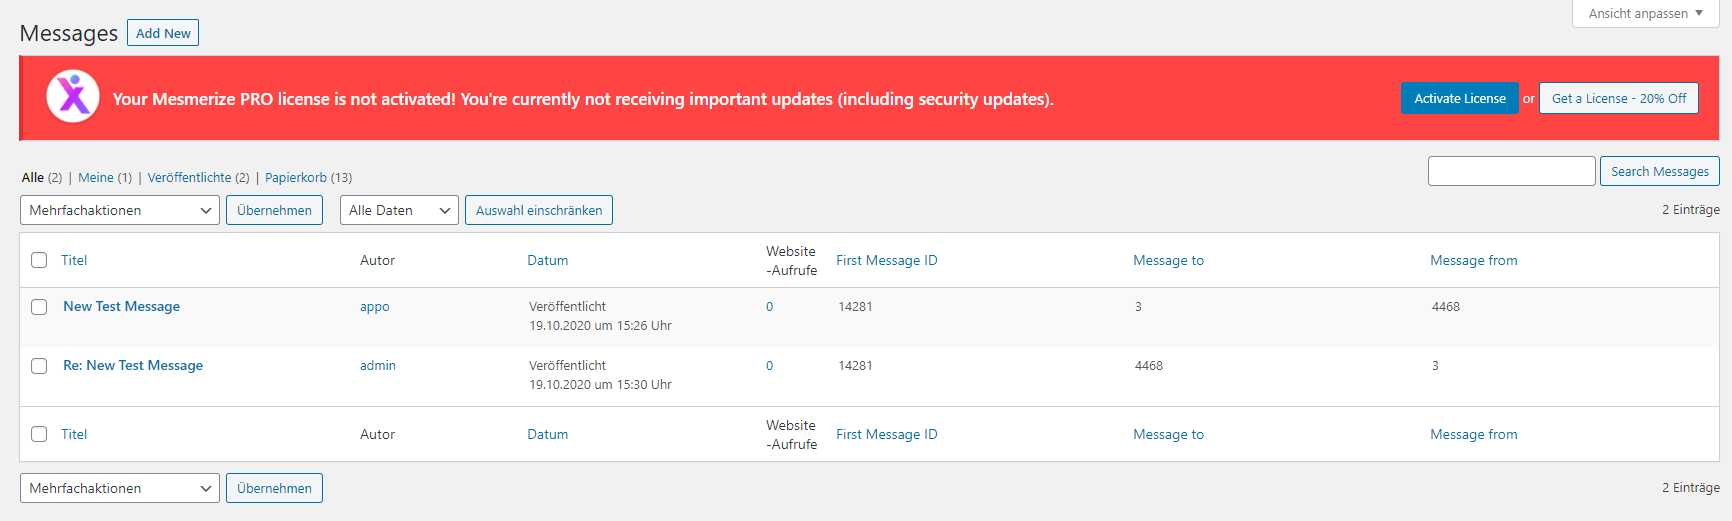
Task: Click Get a License - 20% Off
Action: (x=1619, y=98)
